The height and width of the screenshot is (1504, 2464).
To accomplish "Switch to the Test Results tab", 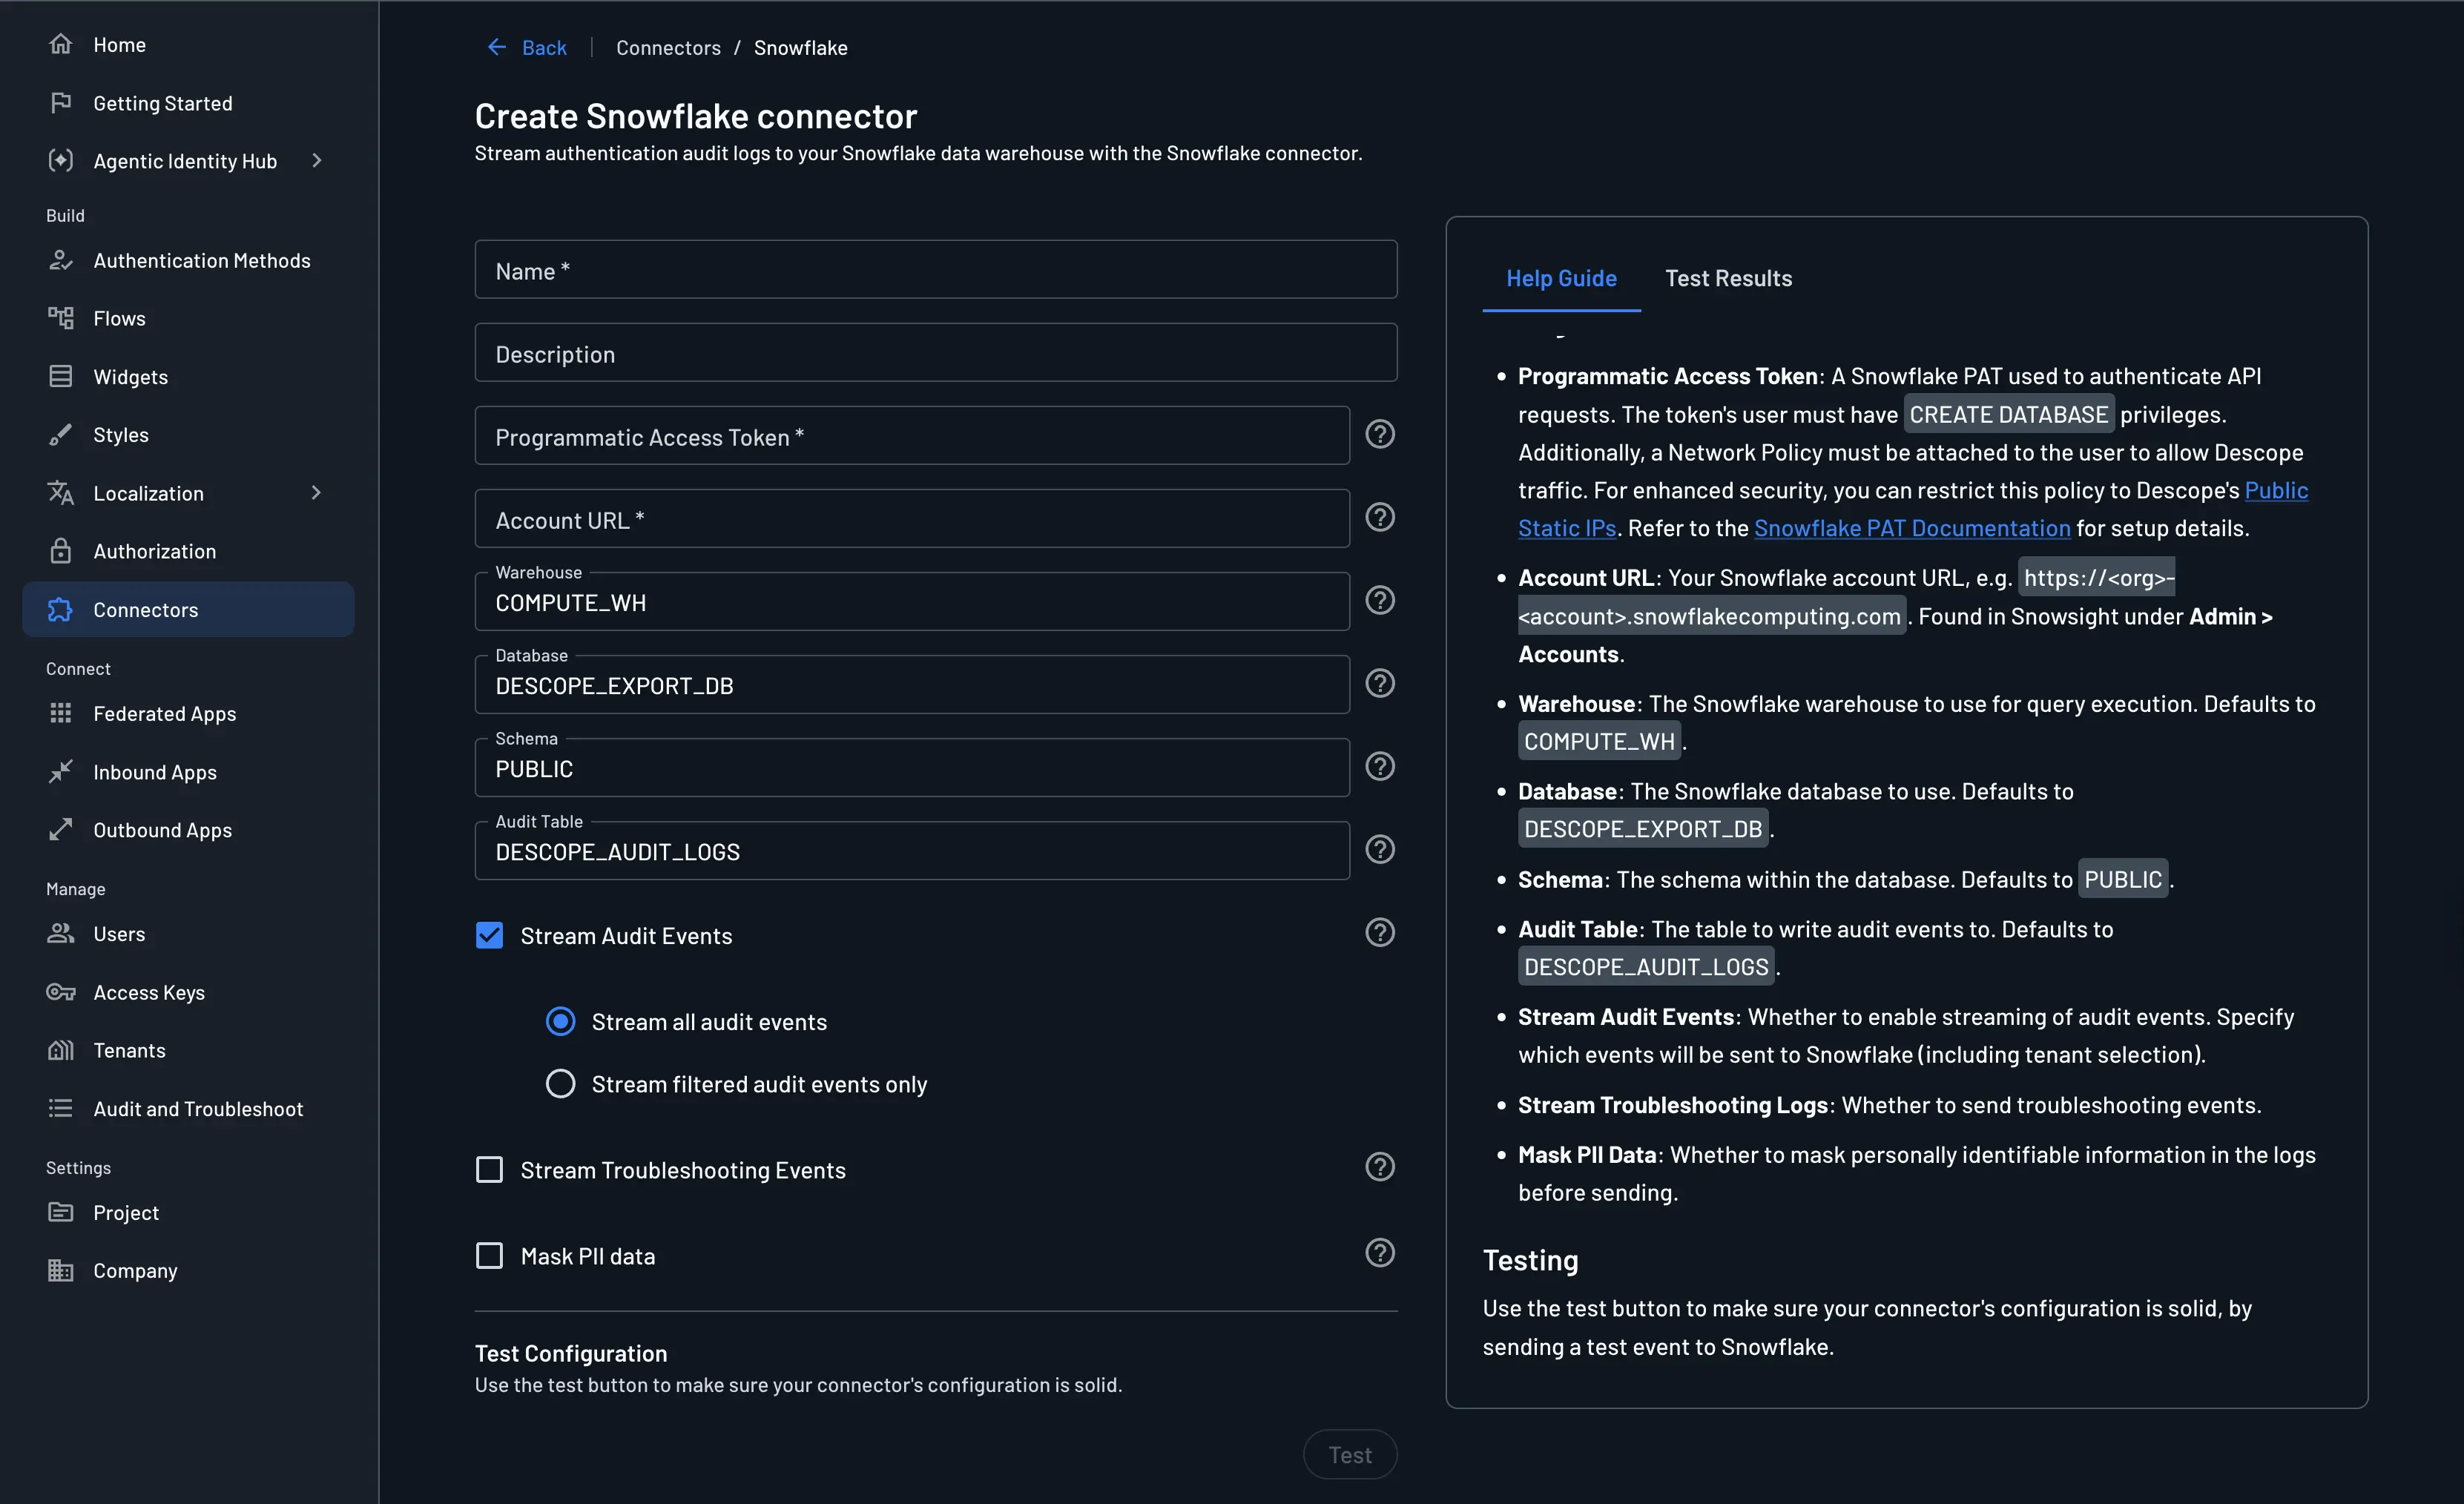I will tap(1728, 278).
